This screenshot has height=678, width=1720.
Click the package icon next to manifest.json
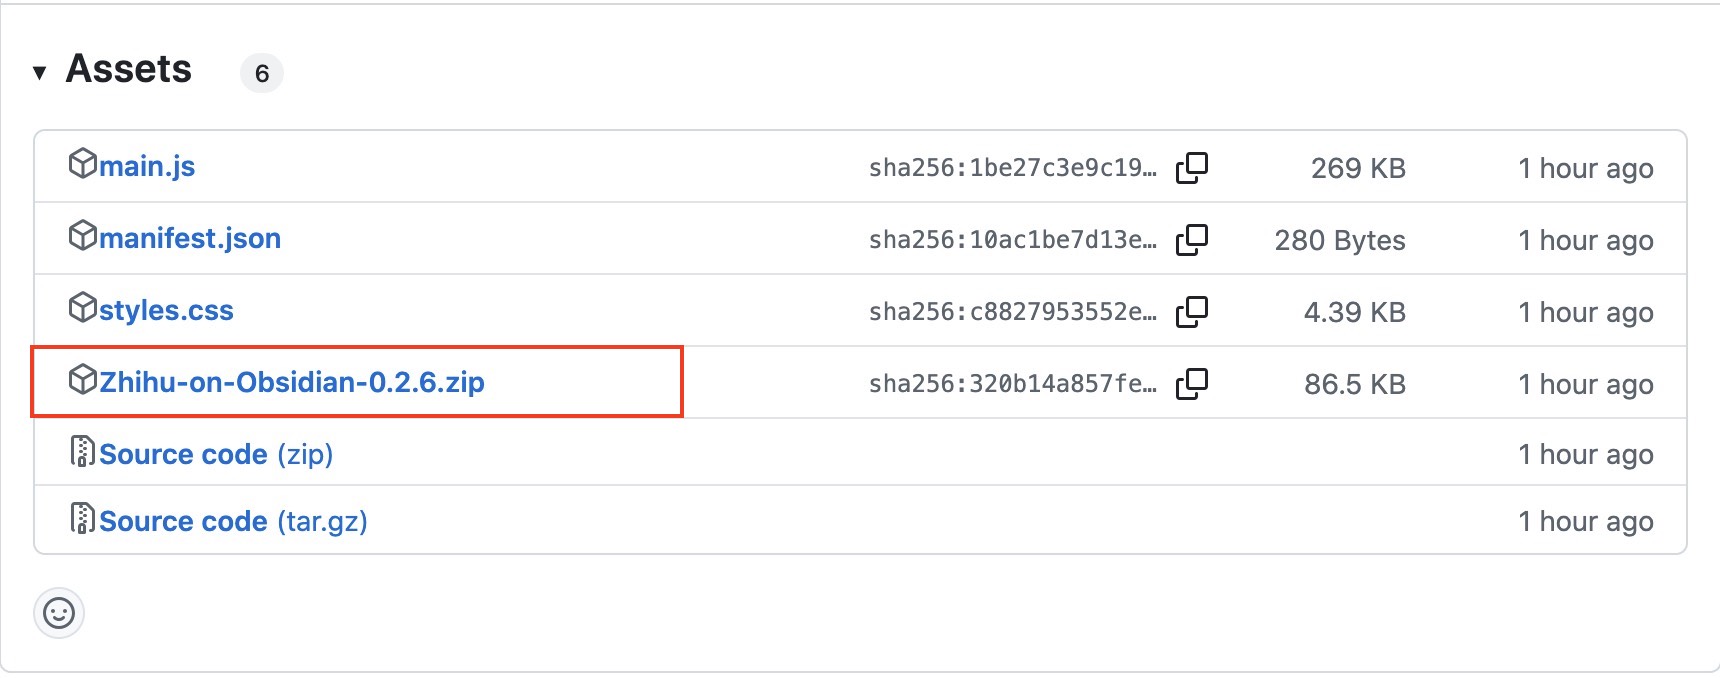82,238
